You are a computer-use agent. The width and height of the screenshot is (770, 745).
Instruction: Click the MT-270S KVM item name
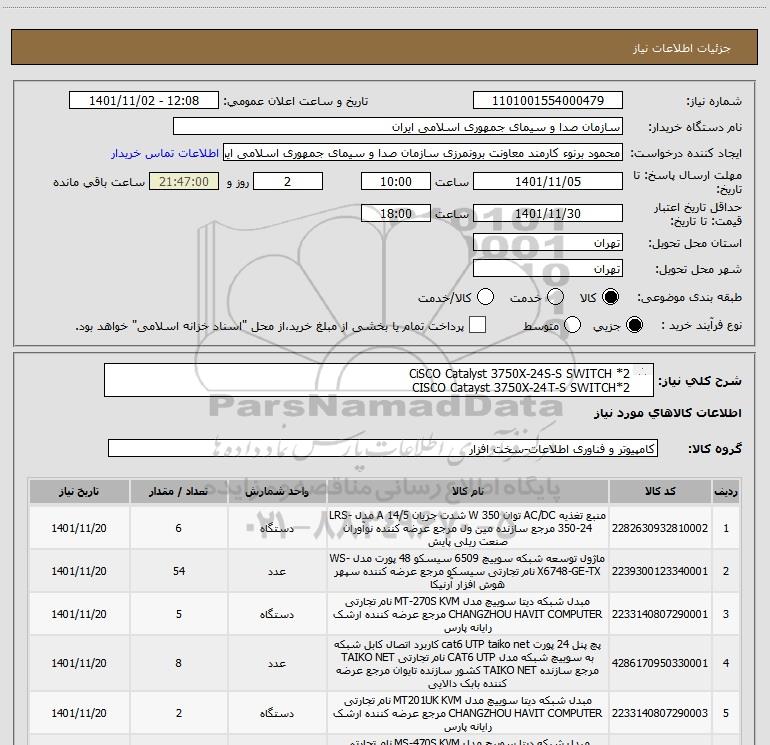pyautogui.click(x=468, y=614)
